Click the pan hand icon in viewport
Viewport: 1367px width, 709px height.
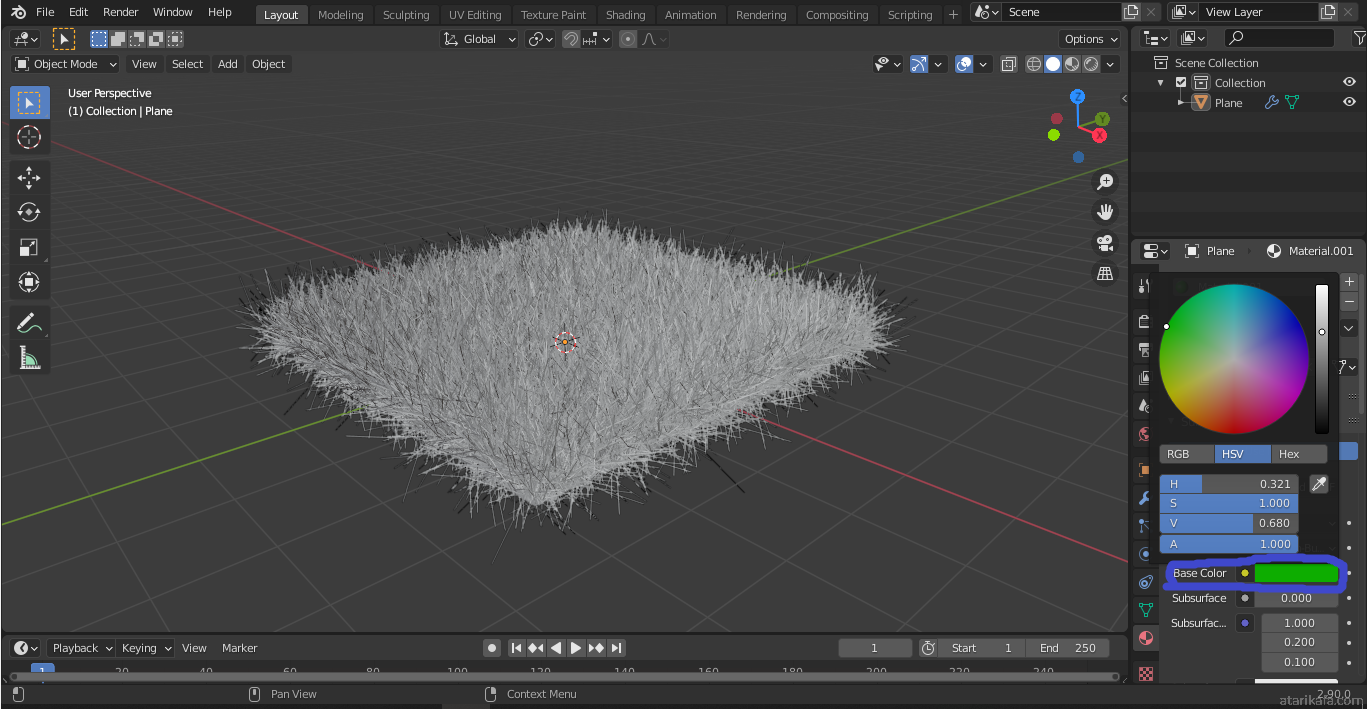[x=1105, y=212]
